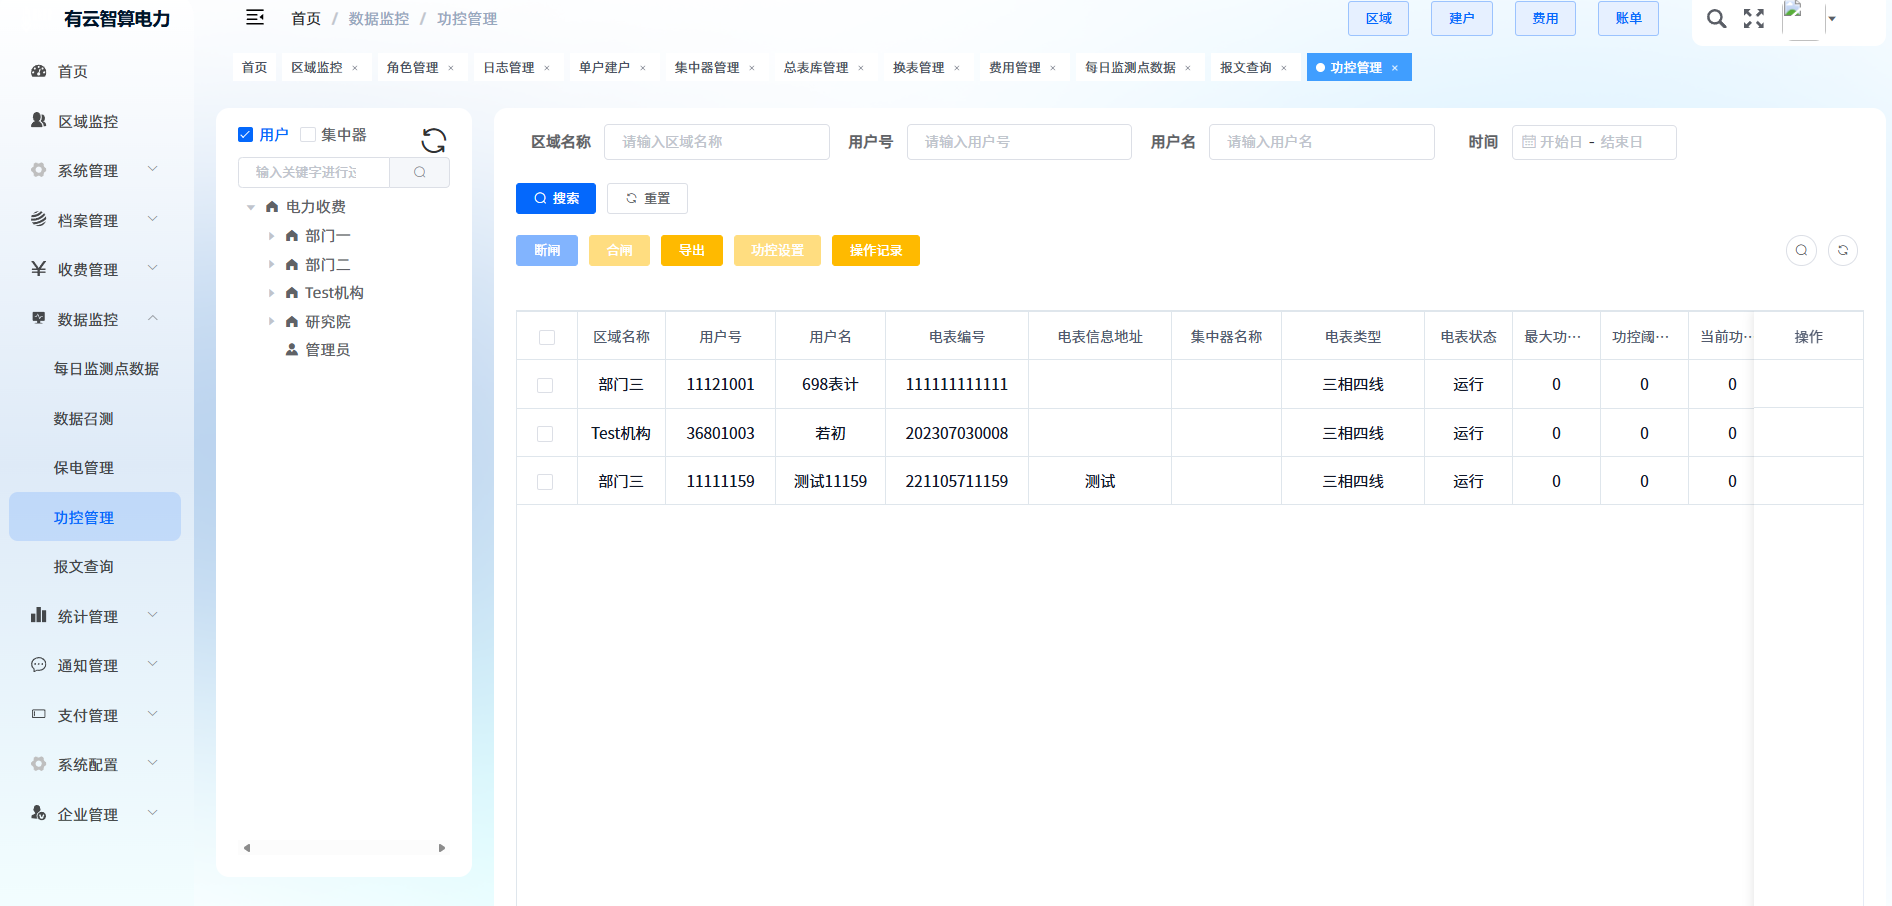Collapse the sidebar with the hamburger icon
Screen dimensions: 1892x906
point(255,18)
